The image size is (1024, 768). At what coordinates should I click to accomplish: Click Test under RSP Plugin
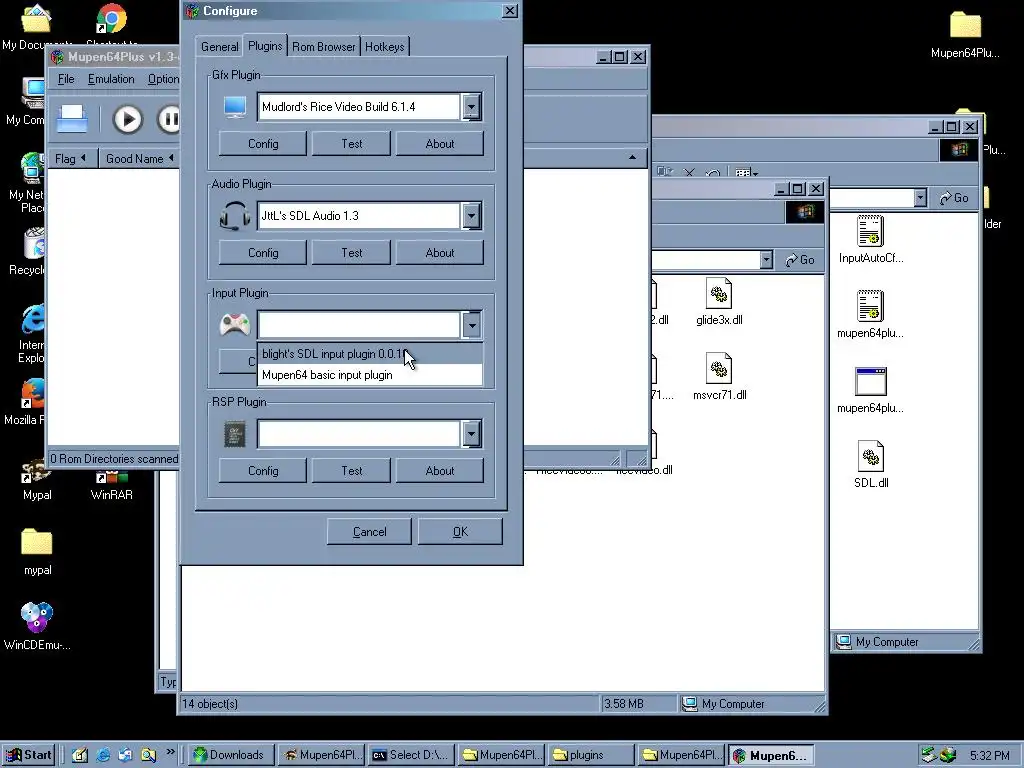tap(351, 471)
